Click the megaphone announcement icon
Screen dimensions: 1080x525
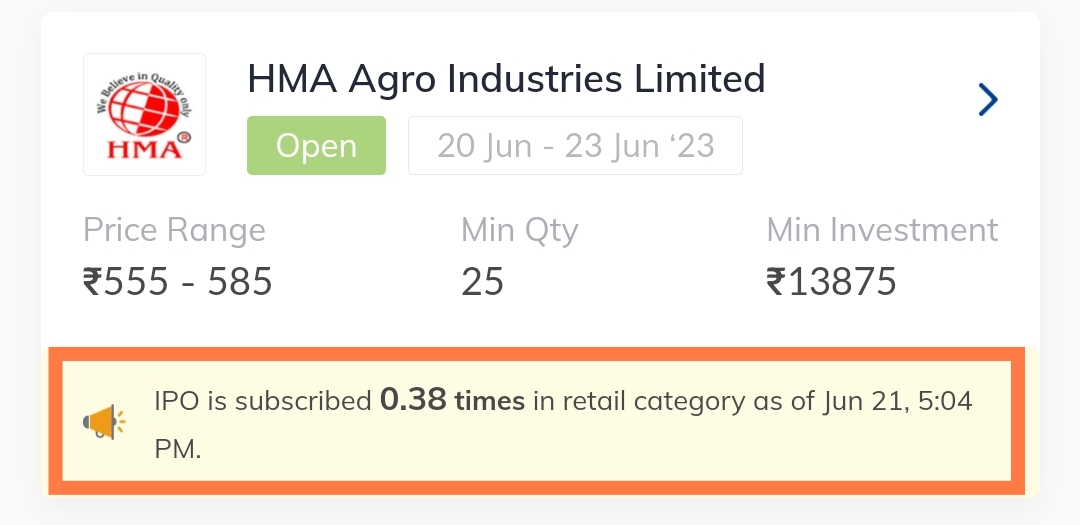(103, 422)
